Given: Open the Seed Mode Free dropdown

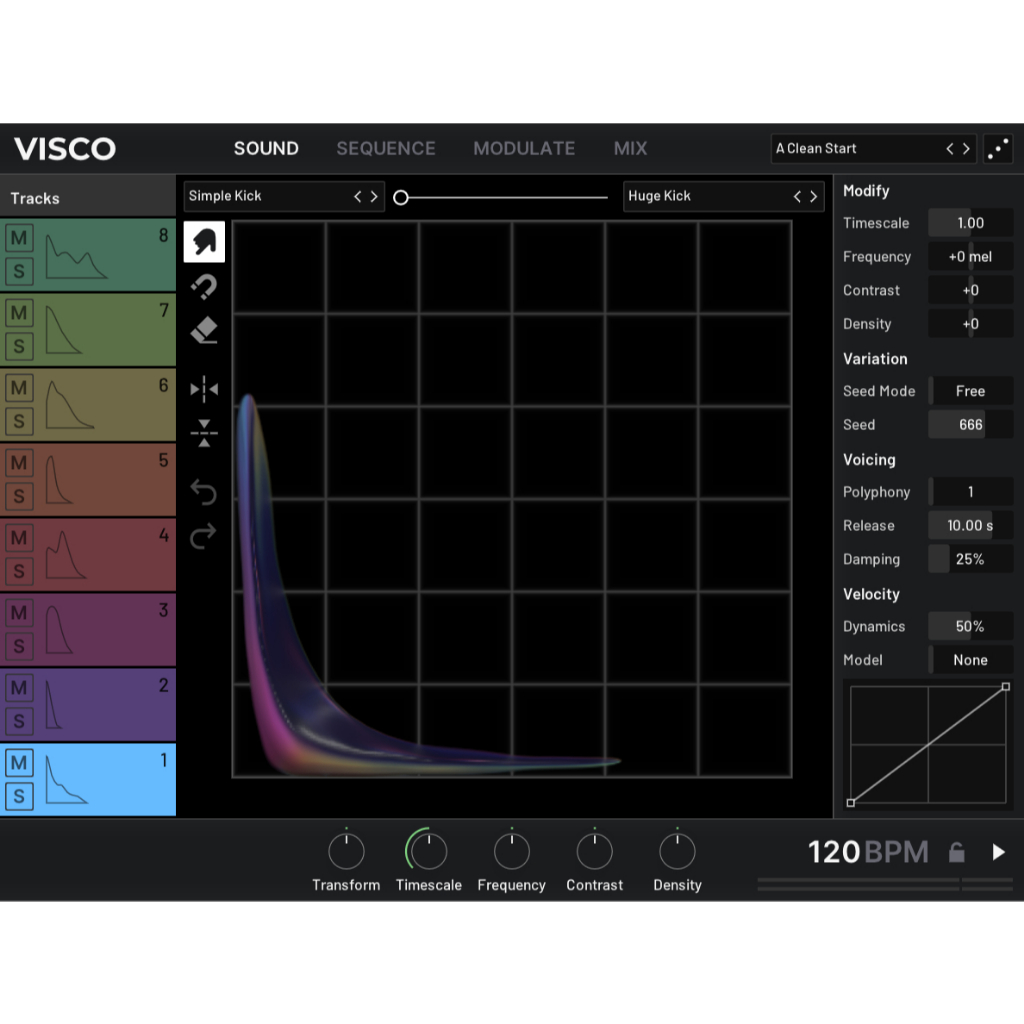Looking at the screenshot, I should tap(971, 391).
